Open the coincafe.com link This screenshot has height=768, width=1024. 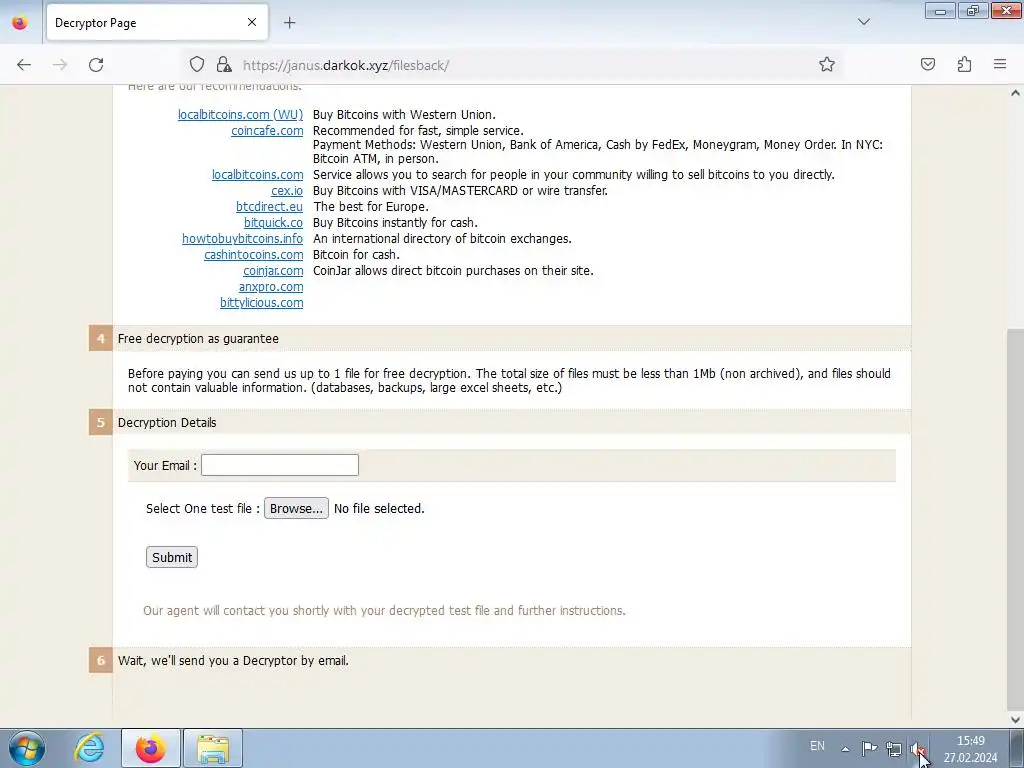[267, 131]
